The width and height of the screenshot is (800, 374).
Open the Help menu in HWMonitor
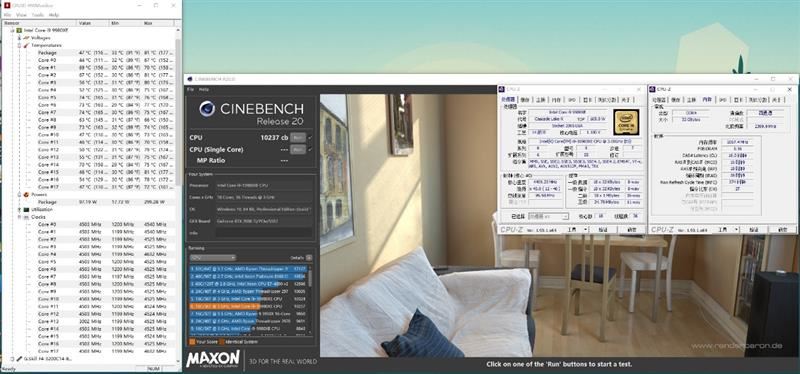54,15
